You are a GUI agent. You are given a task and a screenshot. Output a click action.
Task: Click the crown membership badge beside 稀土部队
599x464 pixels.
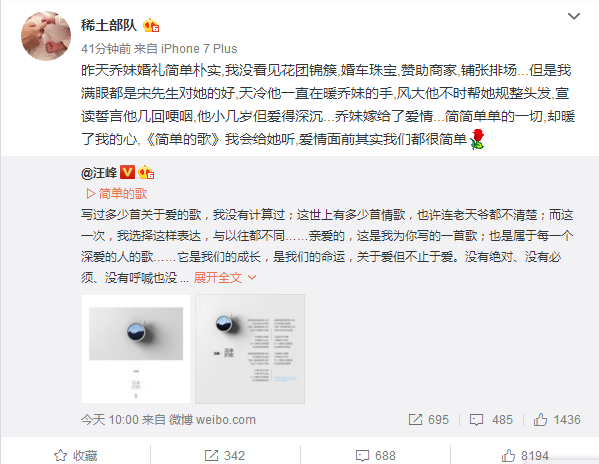click(151, 26)
